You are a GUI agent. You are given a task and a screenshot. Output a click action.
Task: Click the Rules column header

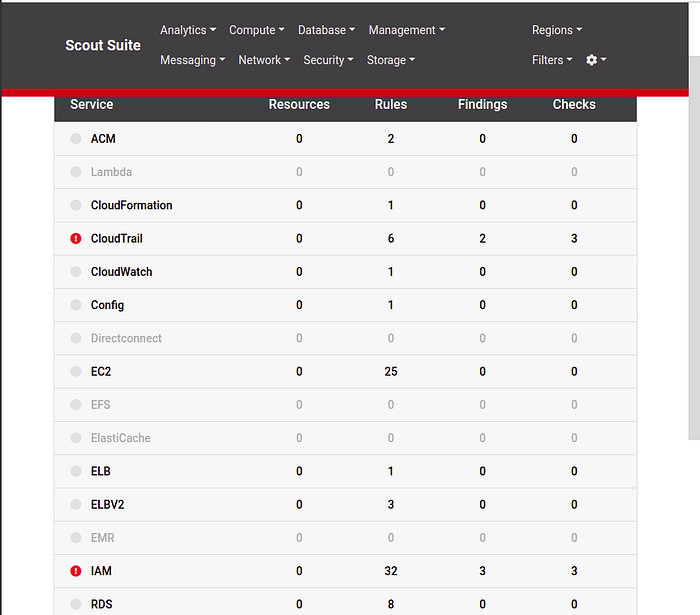[x=391, y=104]
